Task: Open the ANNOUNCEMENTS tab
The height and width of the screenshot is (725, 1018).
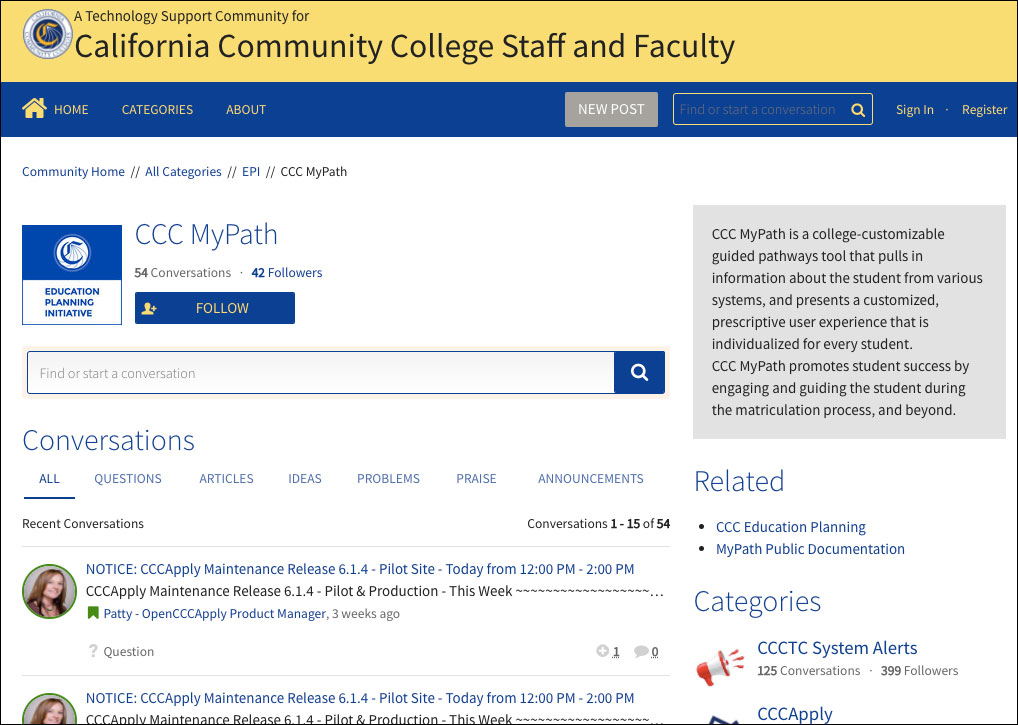Action: tap(590, 479)
